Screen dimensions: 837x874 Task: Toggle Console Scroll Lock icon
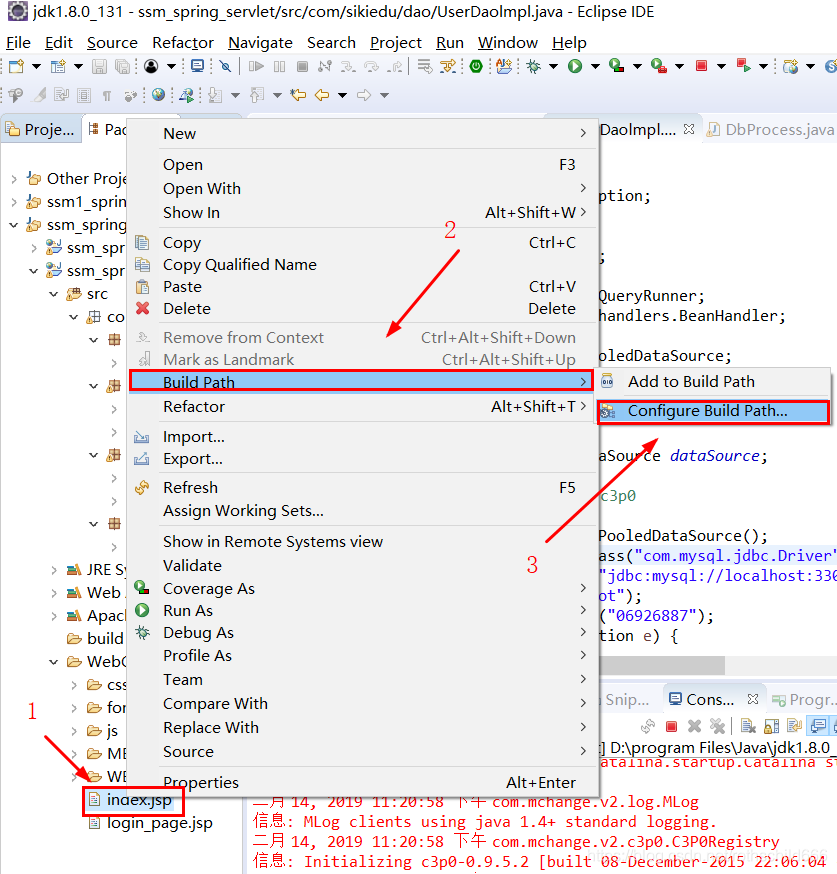[772, 726]
